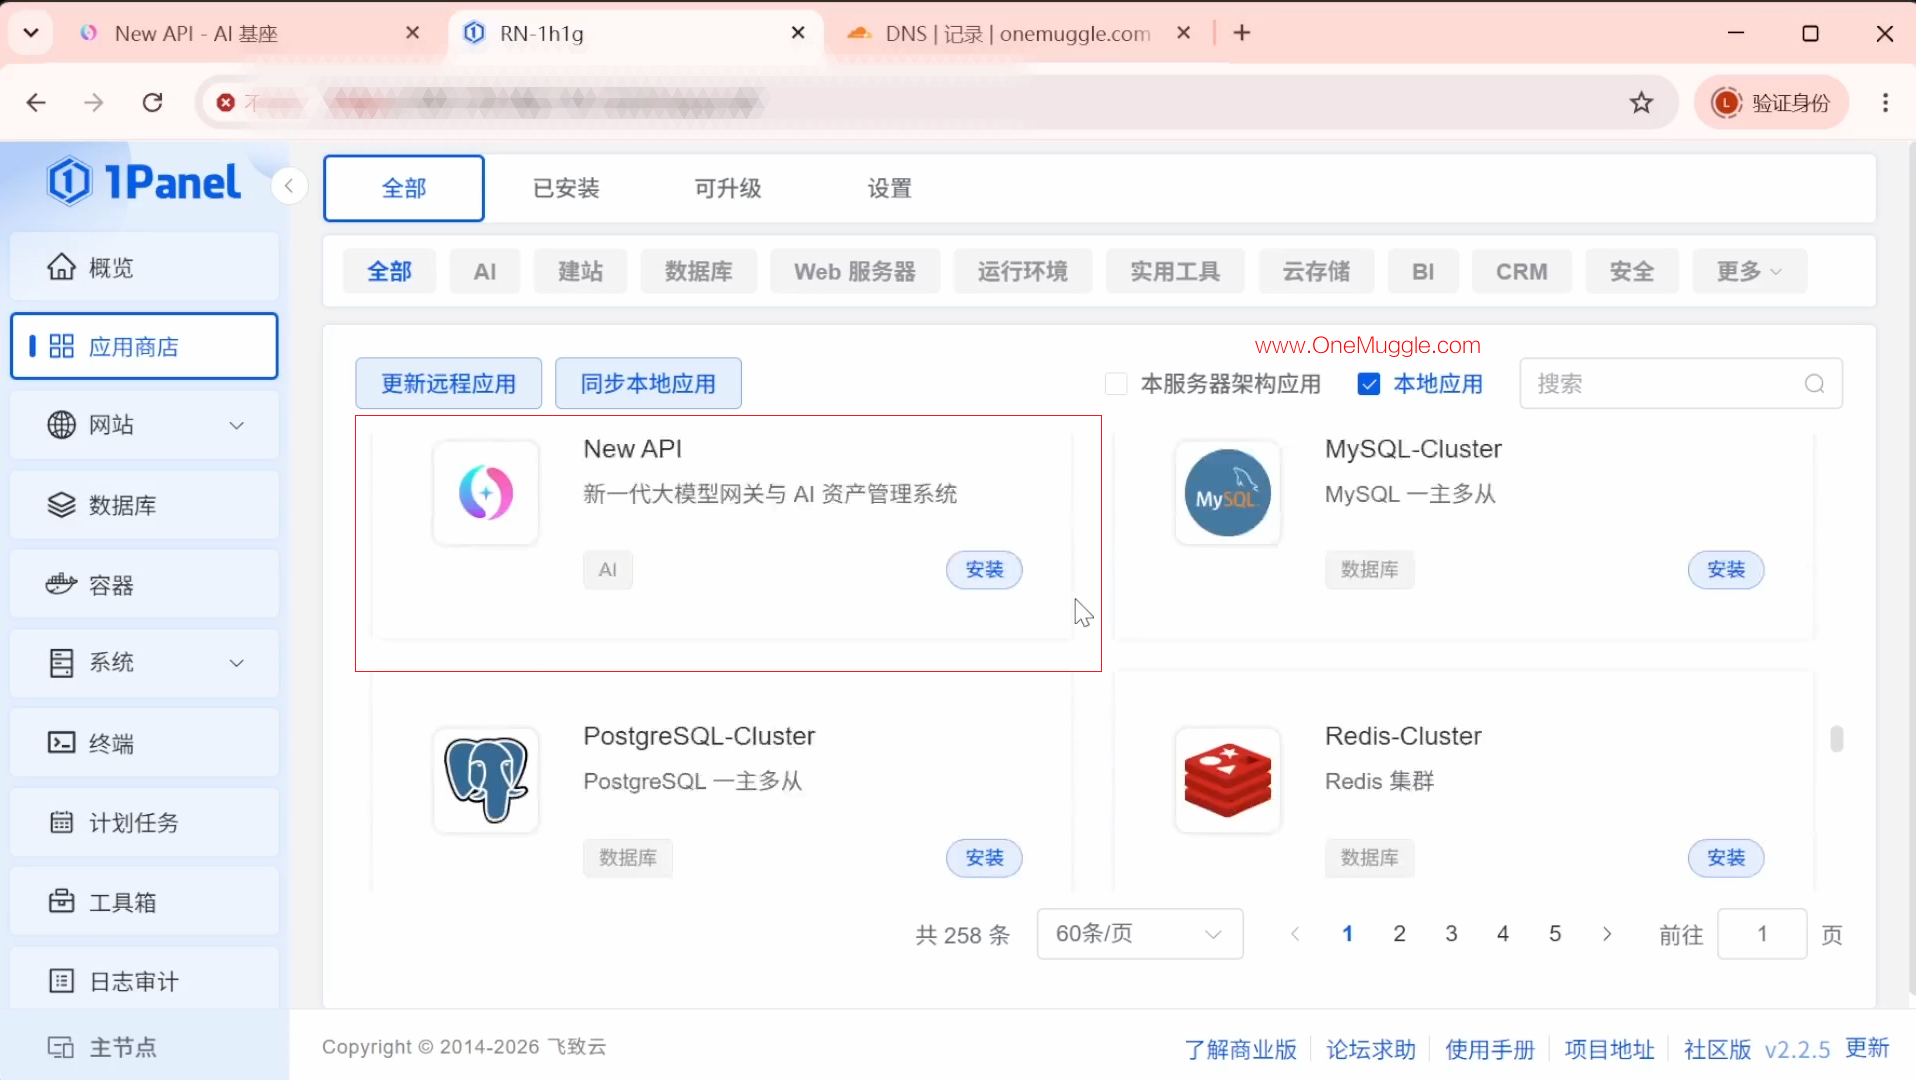Install the New API app
Image resolution: width=1916 pixels, height=1080 pixels.
pyautogui.click(x=984, y=570)
